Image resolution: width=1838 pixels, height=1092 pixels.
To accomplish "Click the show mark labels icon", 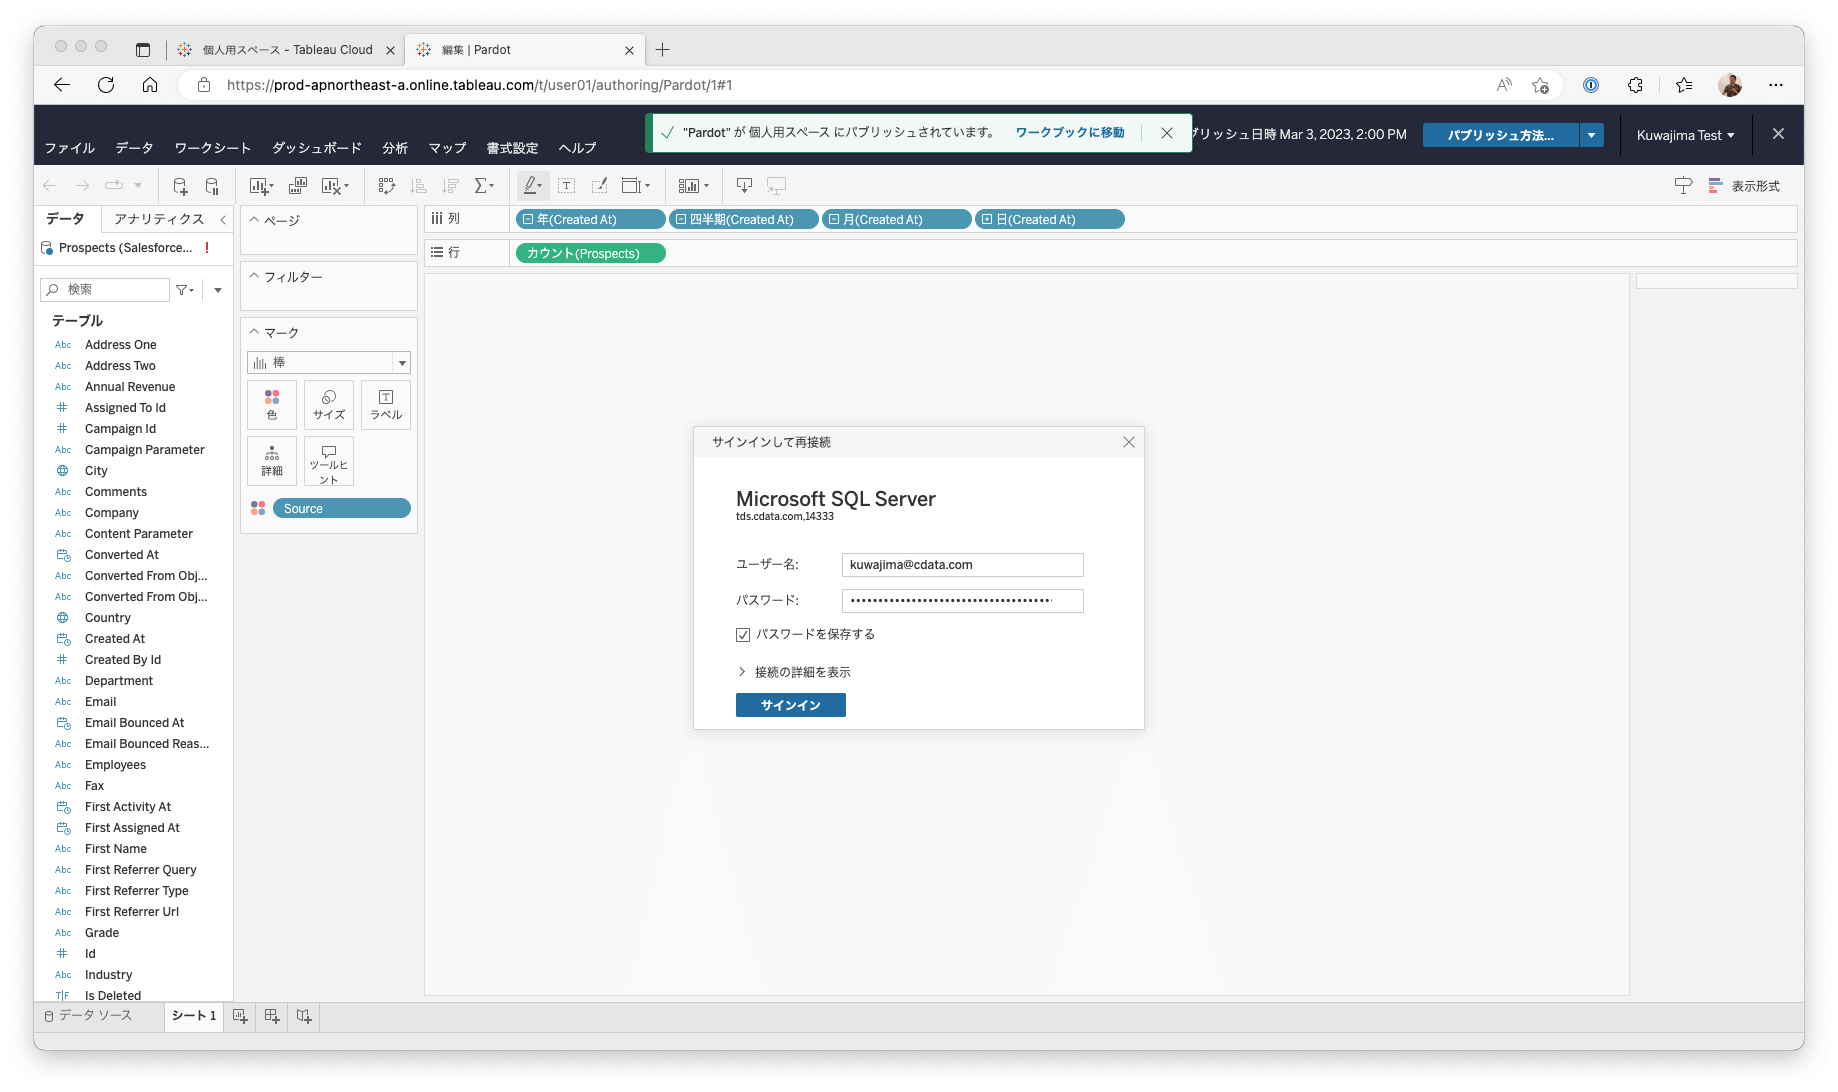I will tap(566, 186).
